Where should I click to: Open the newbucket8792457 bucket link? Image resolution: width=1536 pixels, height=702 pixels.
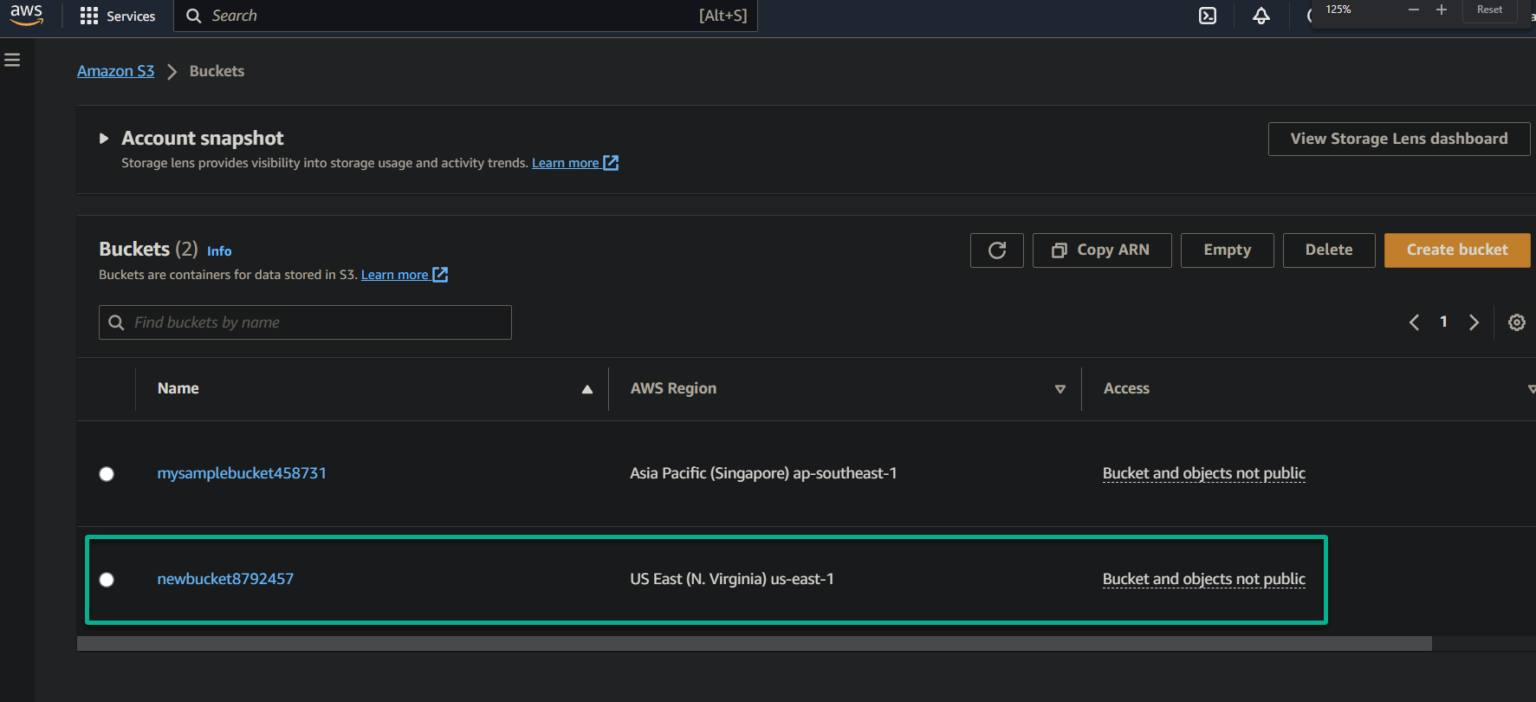(225, 579)
